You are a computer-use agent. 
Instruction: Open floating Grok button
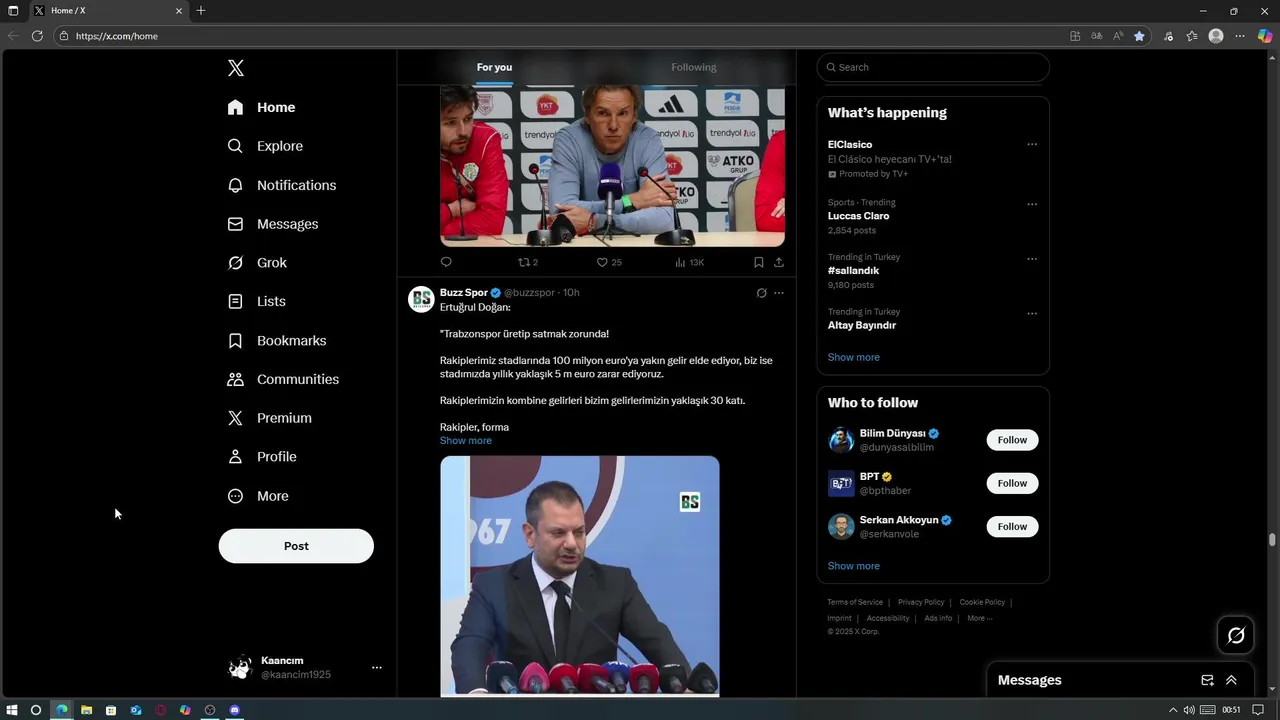pyautogui.click(x=1236, y=635)
